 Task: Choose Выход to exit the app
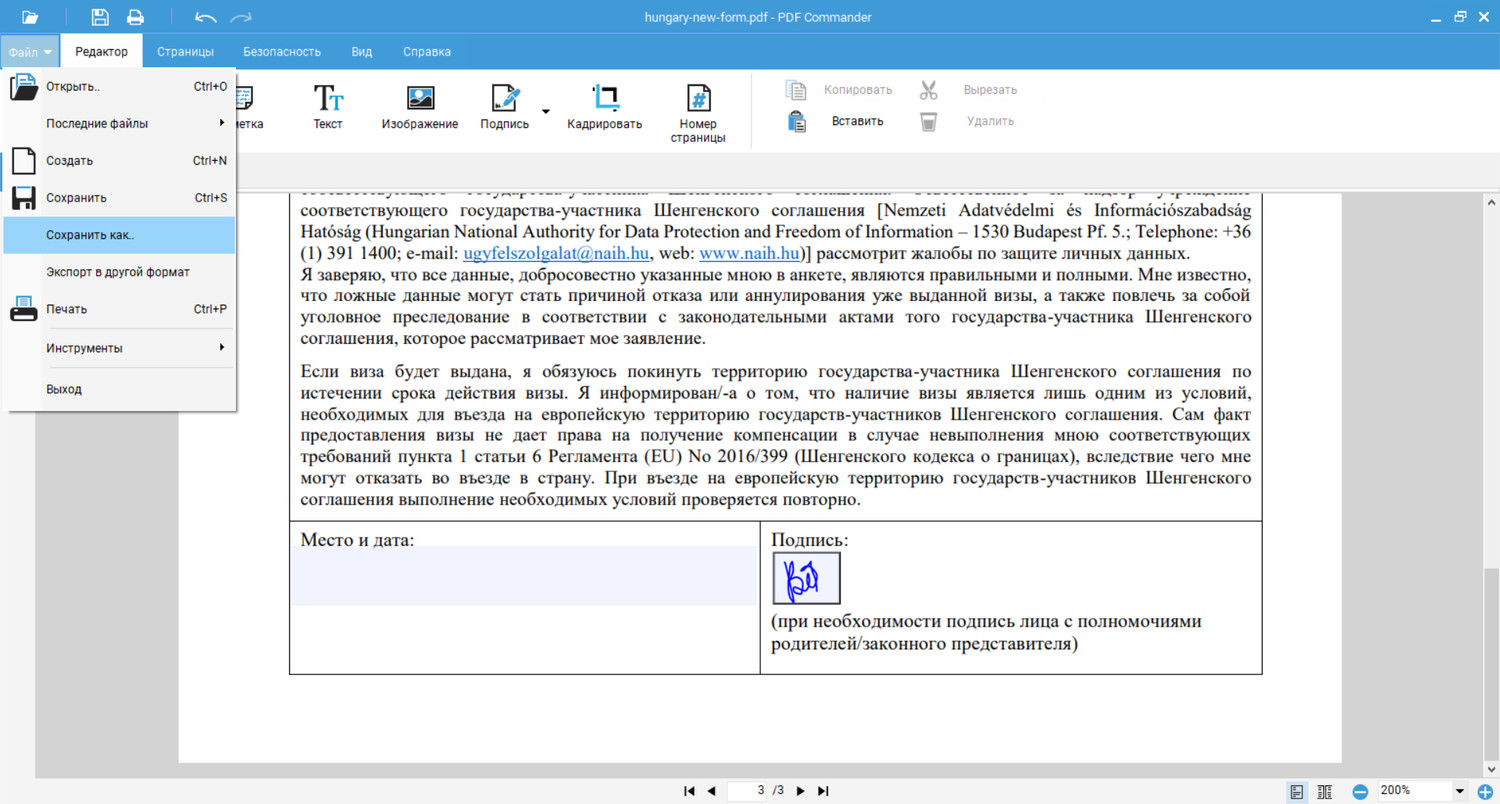click(119, 389)
